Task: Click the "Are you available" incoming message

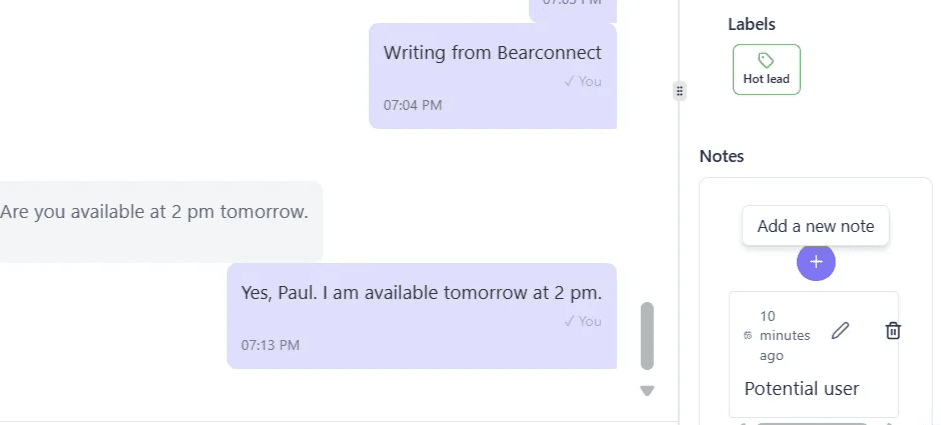Action: [x=154, y=212]
